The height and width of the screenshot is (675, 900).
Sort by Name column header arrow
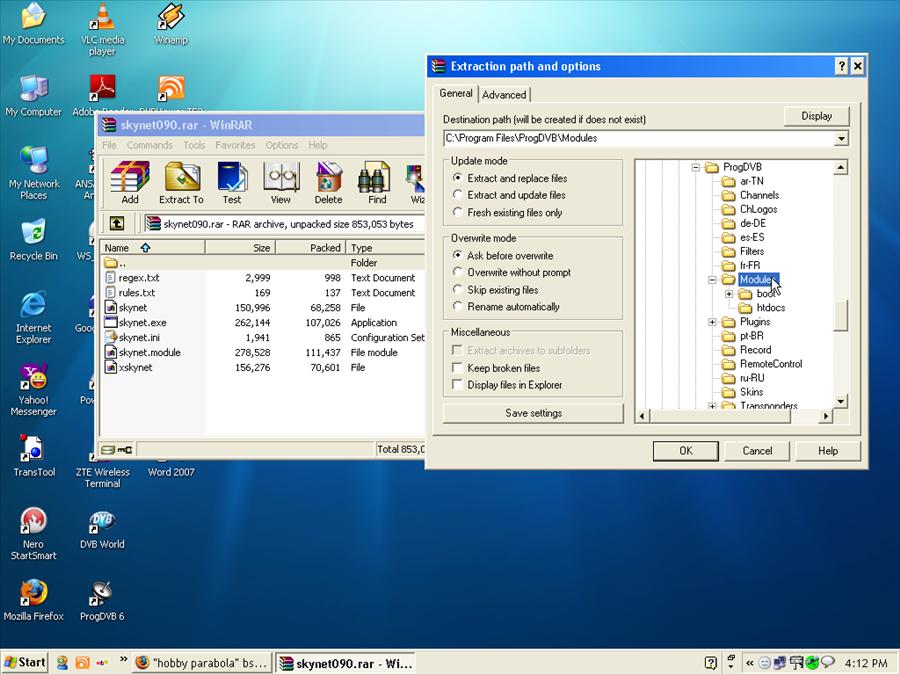tap(145, 247)
